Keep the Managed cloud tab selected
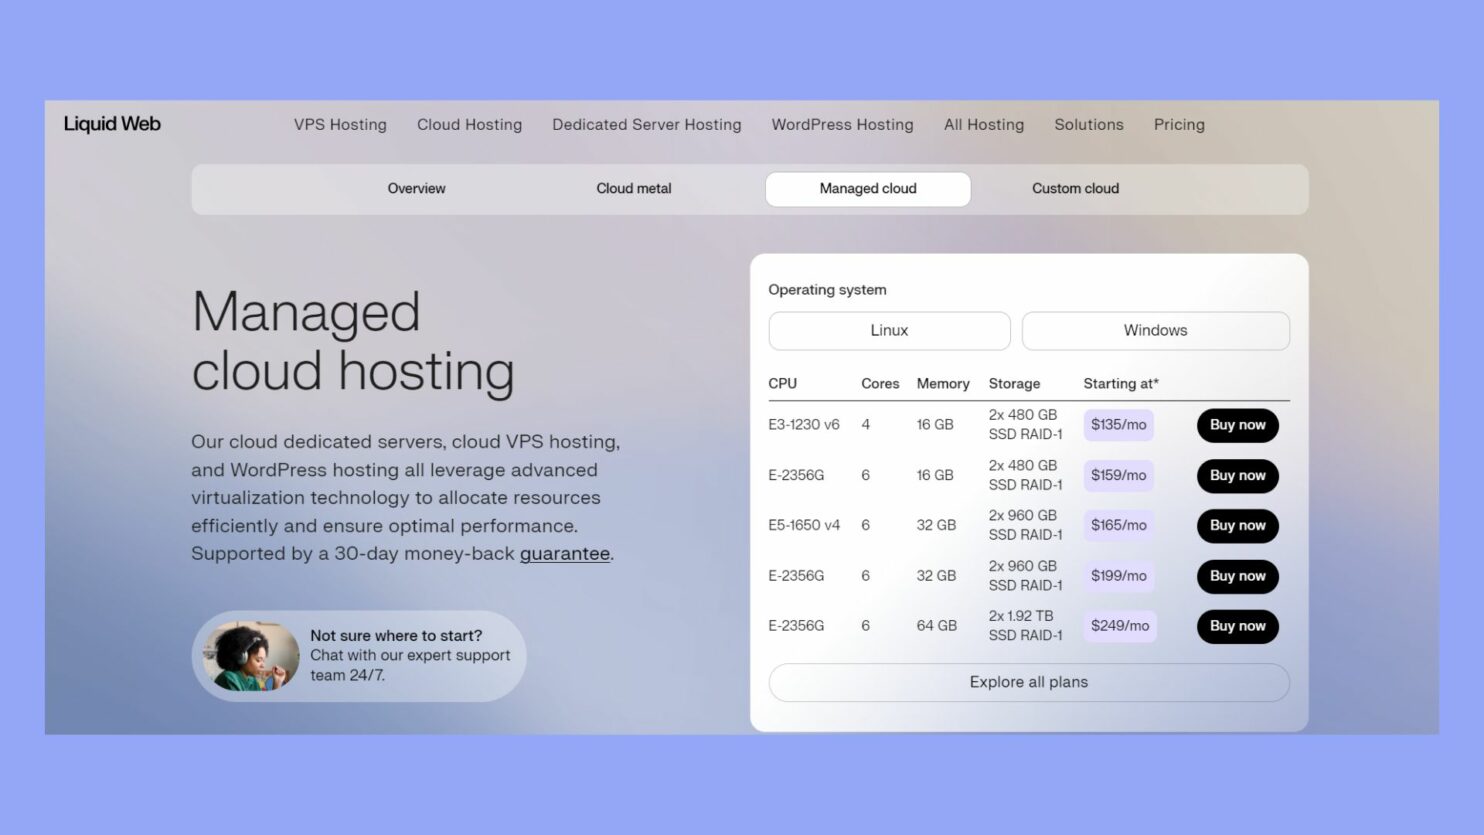Image resolution: width=1484 pixels, height=835 pixels. pos(867,188)
